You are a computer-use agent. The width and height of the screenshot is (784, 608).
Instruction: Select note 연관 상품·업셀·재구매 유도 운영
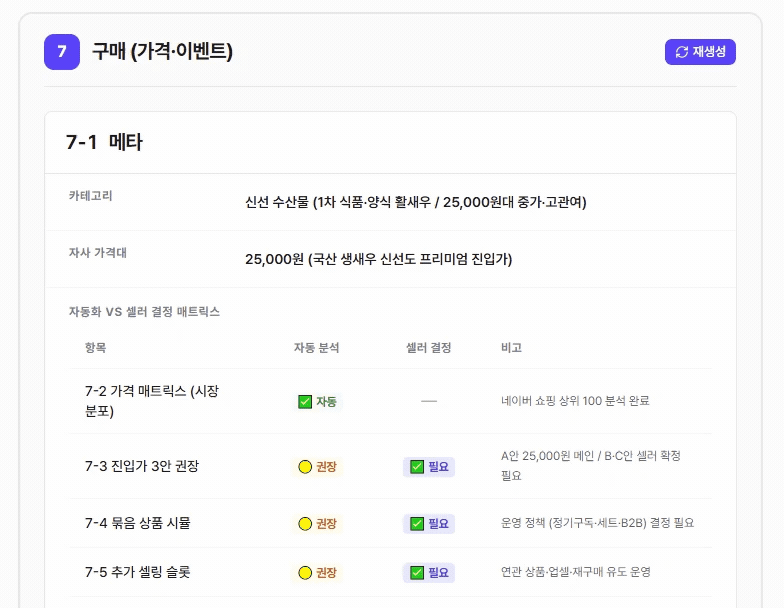point(576,572)
